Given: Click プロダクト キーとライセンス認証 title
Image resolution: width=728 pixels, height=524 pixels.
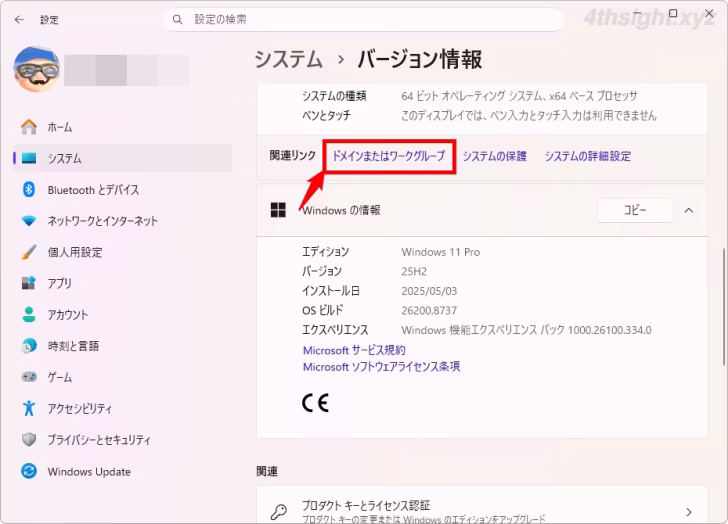Looking at the screenshot, I should point(366,505).
